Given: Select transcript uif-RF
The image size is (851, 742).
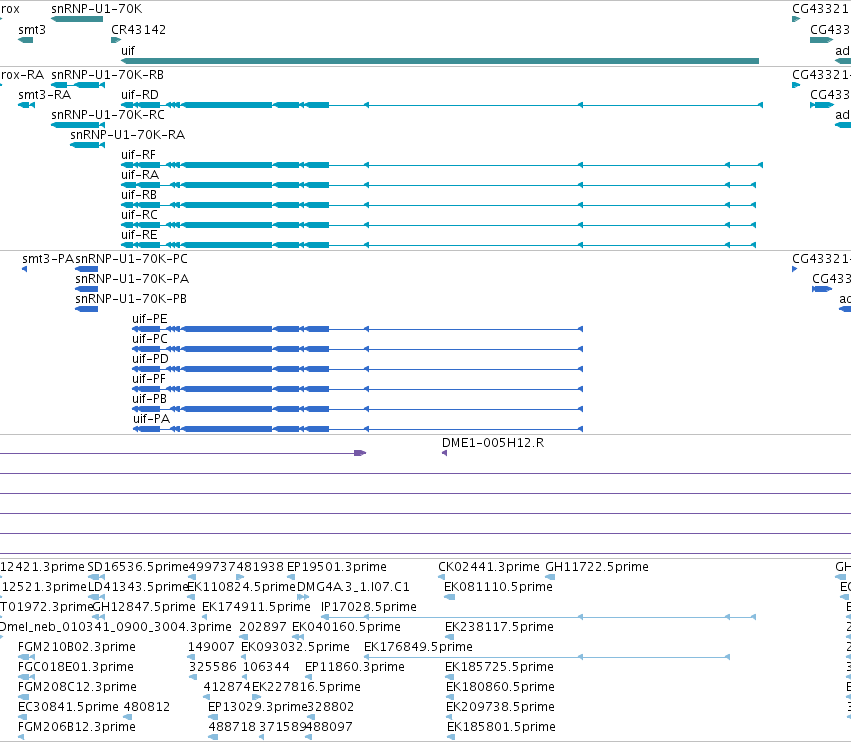Looking at the screenshot, I should pyautogui.click(x=442, y=165).
